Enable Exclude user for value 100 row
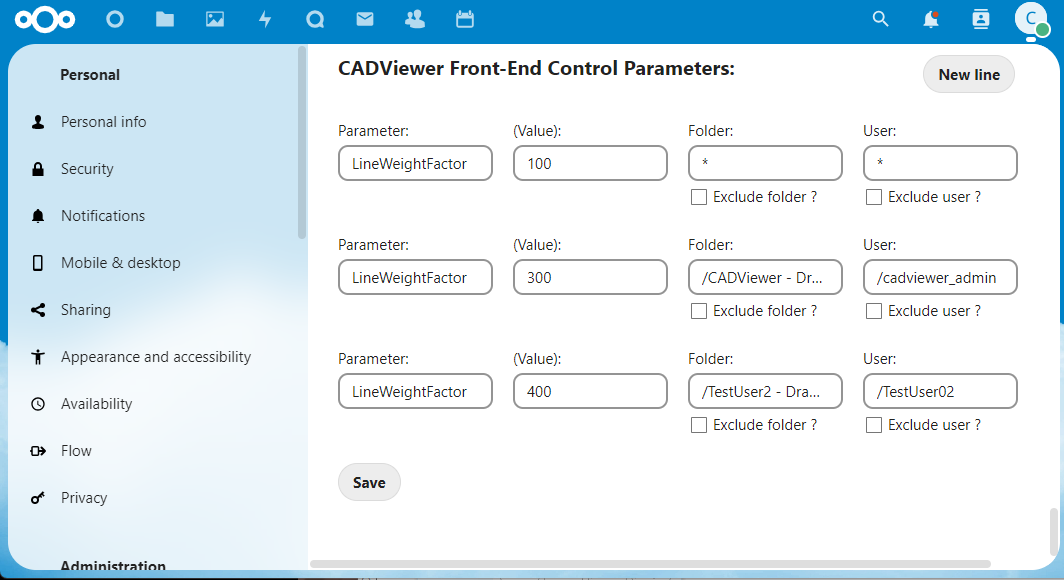The height and width of the screenshot is (580, 1064). tap(874, 197)
